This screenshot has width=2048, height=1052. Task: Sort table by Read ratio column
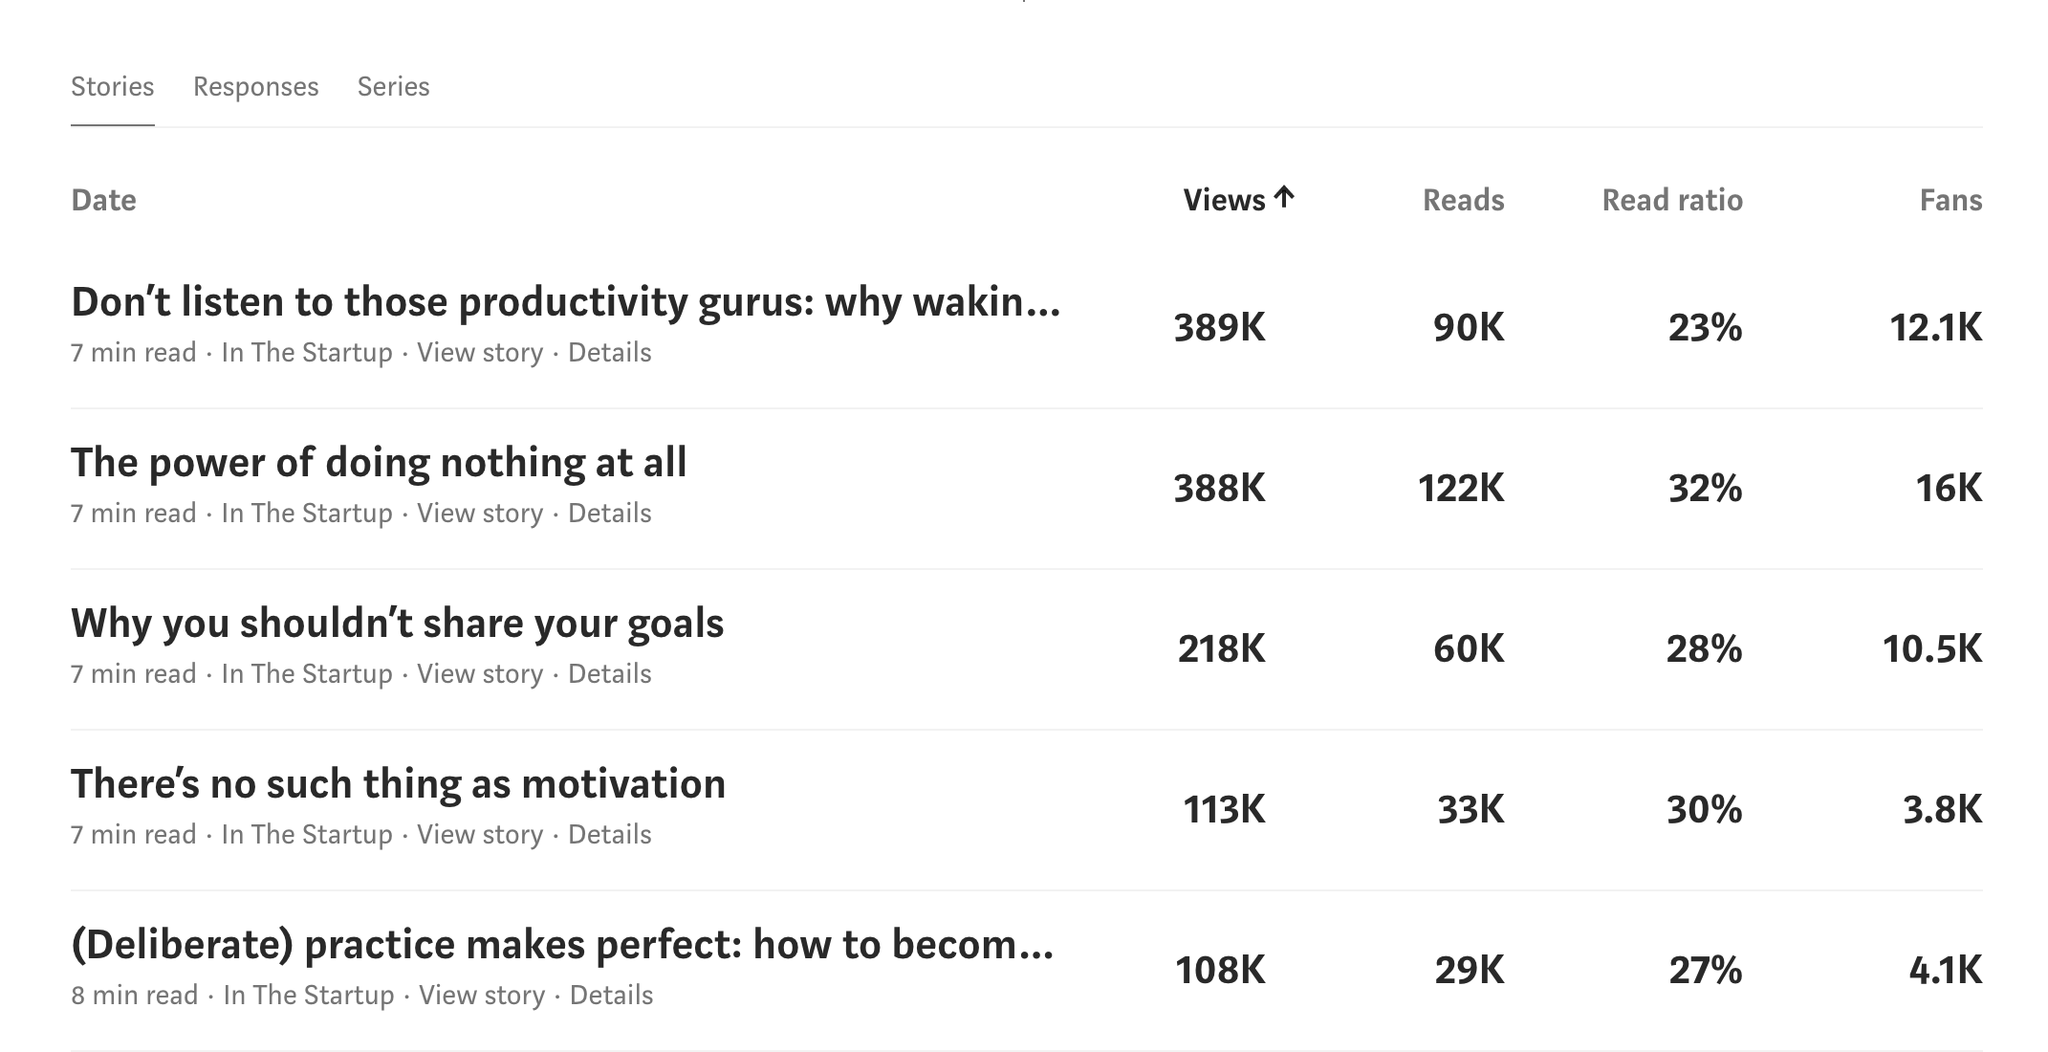[1672, 200]
